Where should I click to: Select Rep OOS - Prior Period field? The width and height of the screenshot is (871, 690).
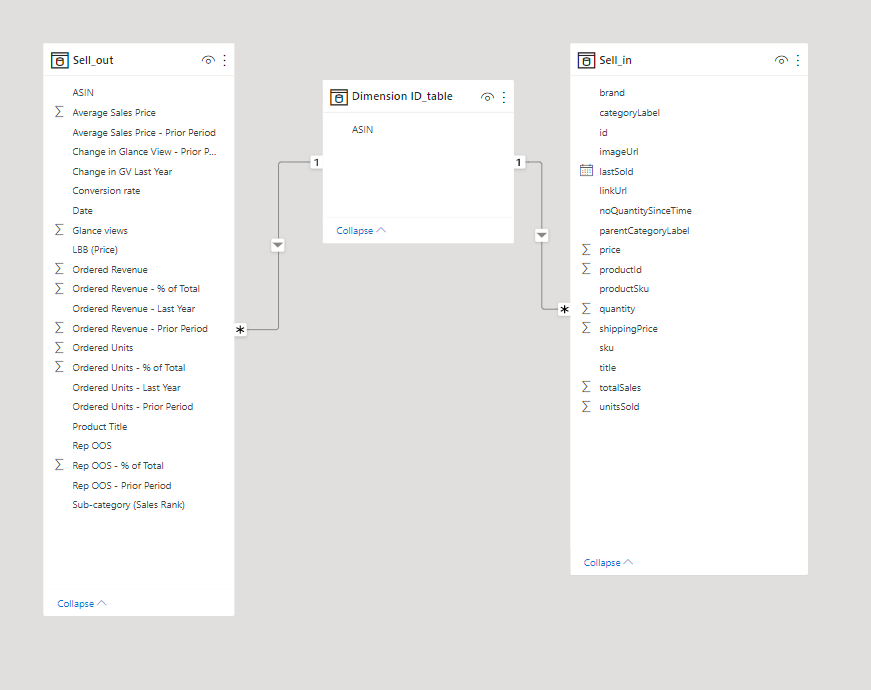coord(122,485)
